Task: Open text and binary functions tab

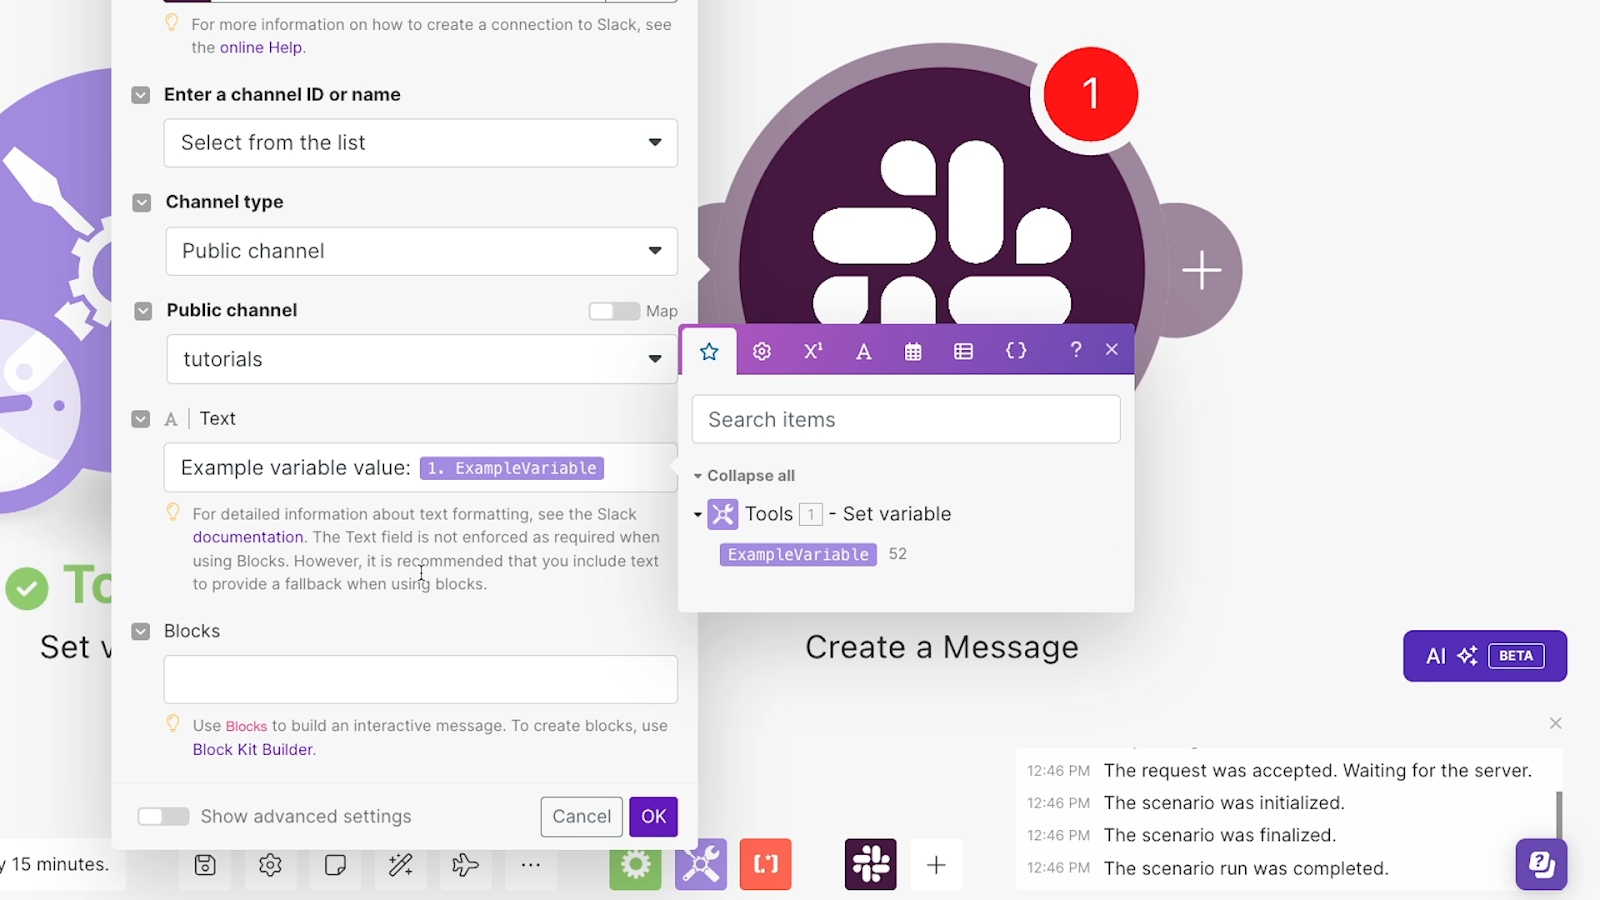Action: pyautogui.click(x=864, y=351)
